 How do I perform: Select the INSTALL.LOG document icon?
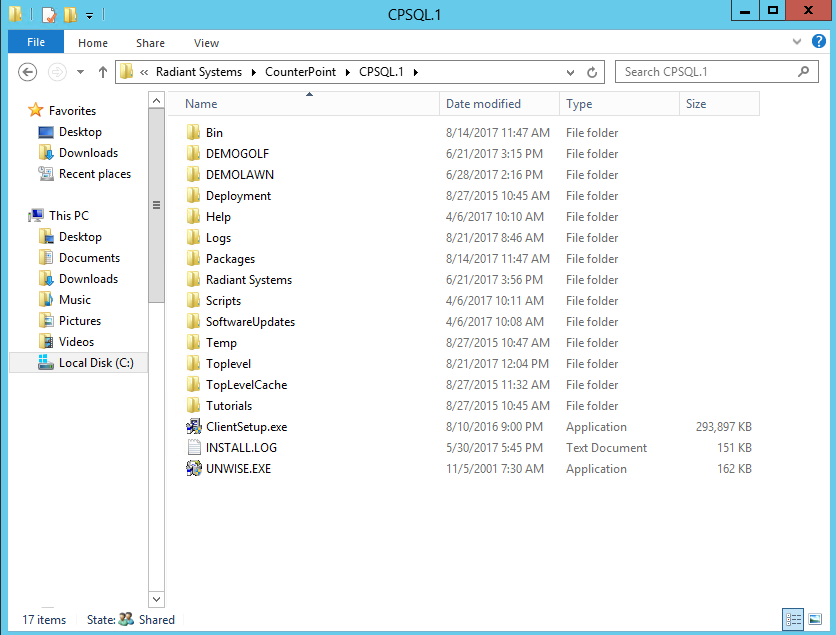click(x=194, y=447)
